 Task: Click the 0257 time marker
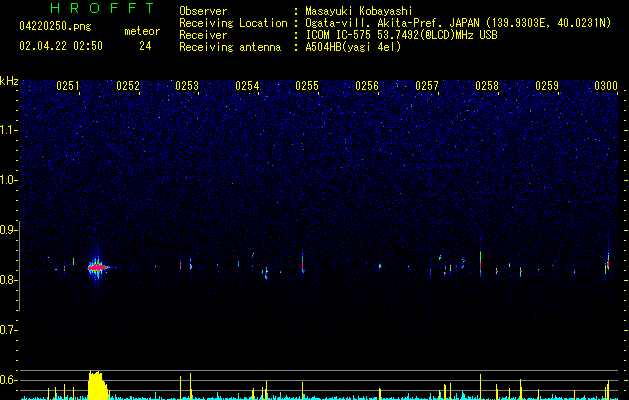[x=427, y=86]
